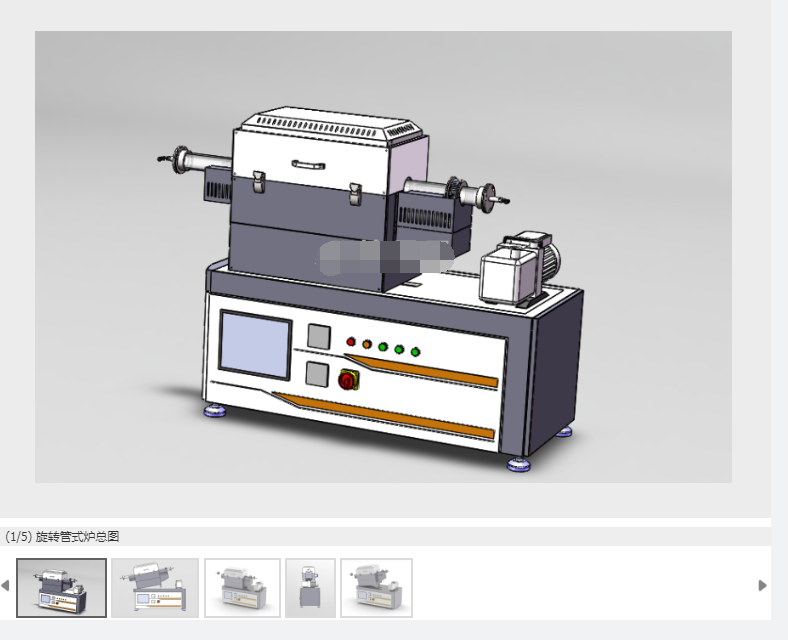Click the next thumbnails arrow
788x640 pixels.
[x=762, y=586]
